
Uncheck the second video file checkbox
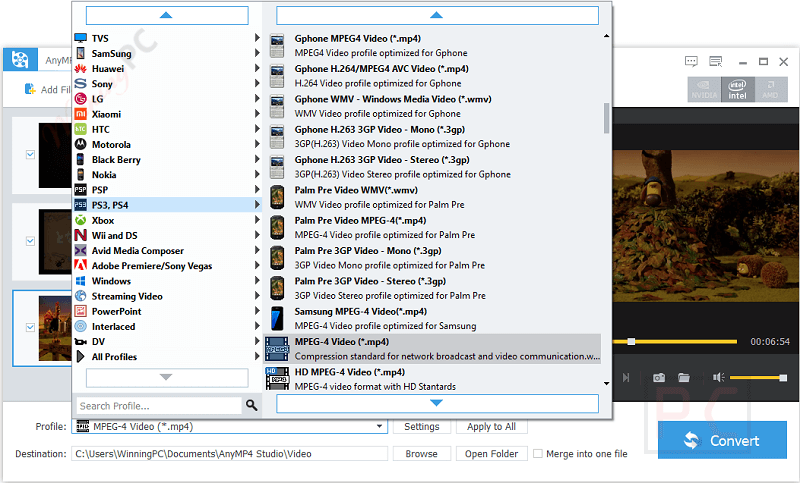tap(31, 241)
